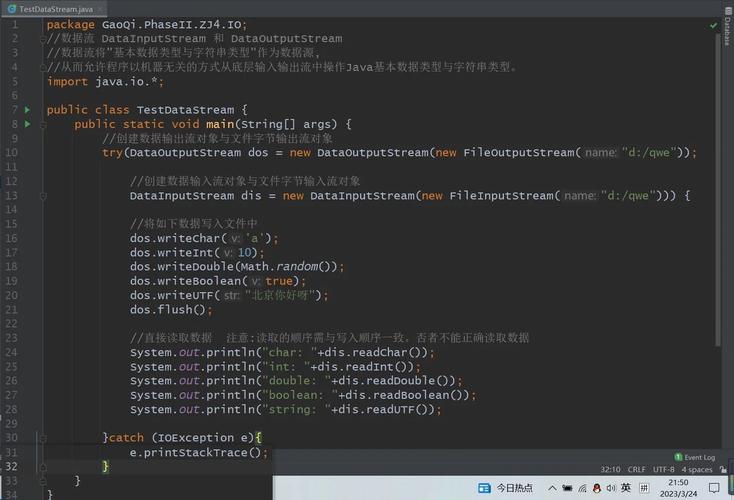Show hidden system tray icons chevron
This screenshot has height=500, width=734.
(x=552, y=488)
